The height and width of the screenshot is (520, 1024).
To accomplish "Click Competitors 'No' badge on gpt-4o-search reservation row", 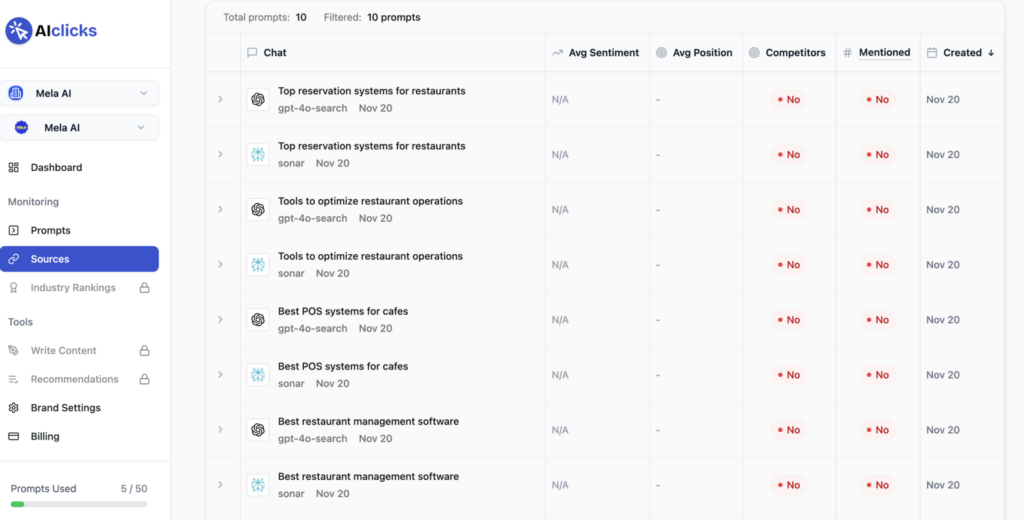I will [x=789, y=99].
